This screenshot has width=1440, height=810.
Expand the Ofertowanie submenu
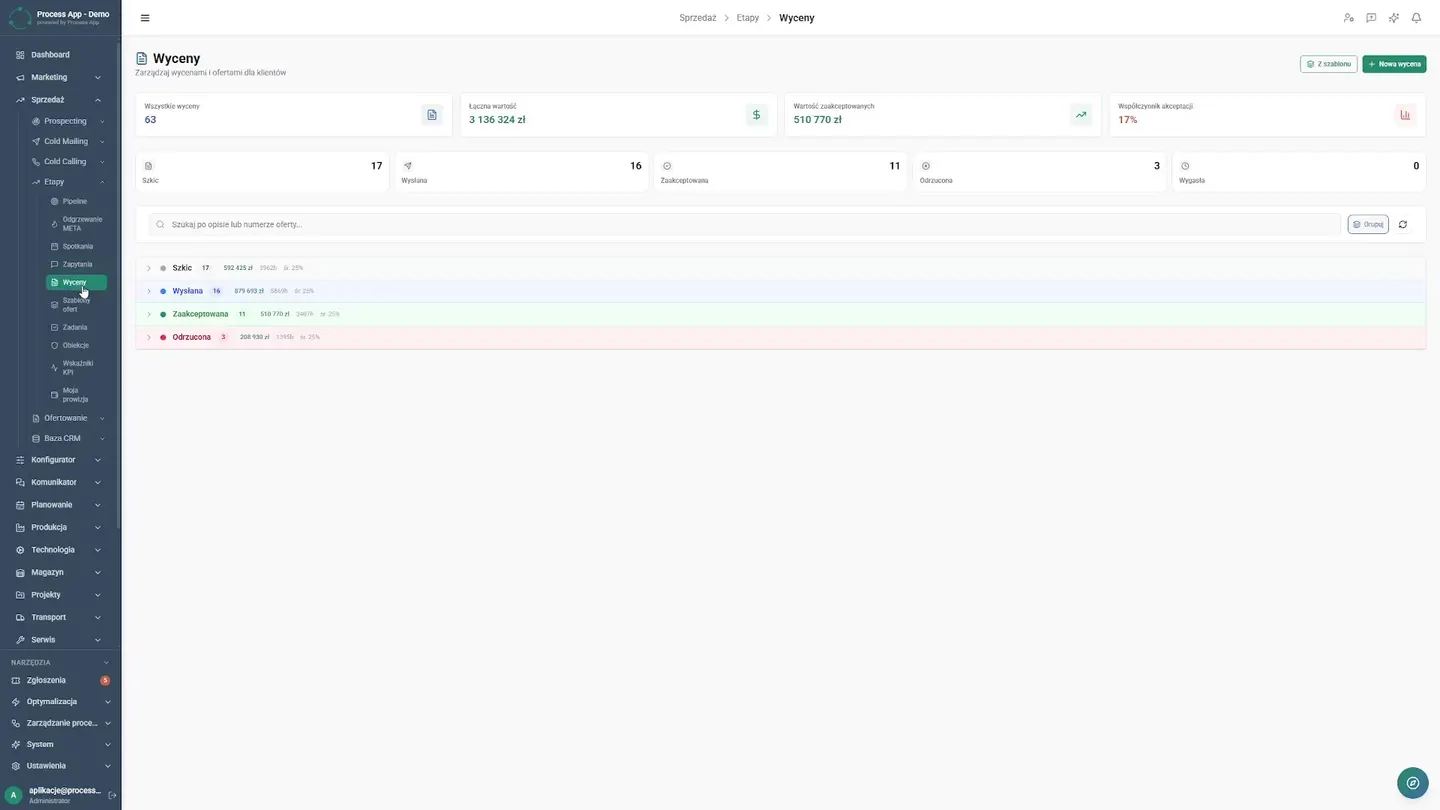tap(68, 418)
